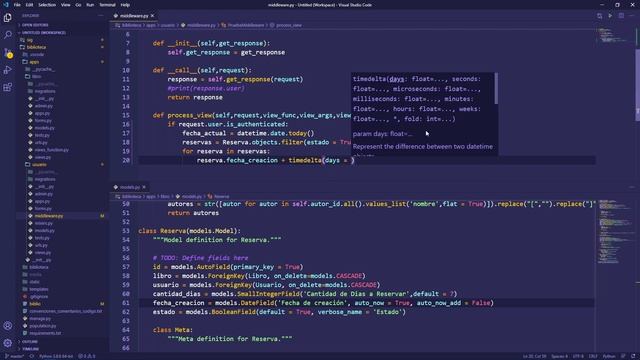
Task: Open the Selection menu
Action: [x=47, y=5]
